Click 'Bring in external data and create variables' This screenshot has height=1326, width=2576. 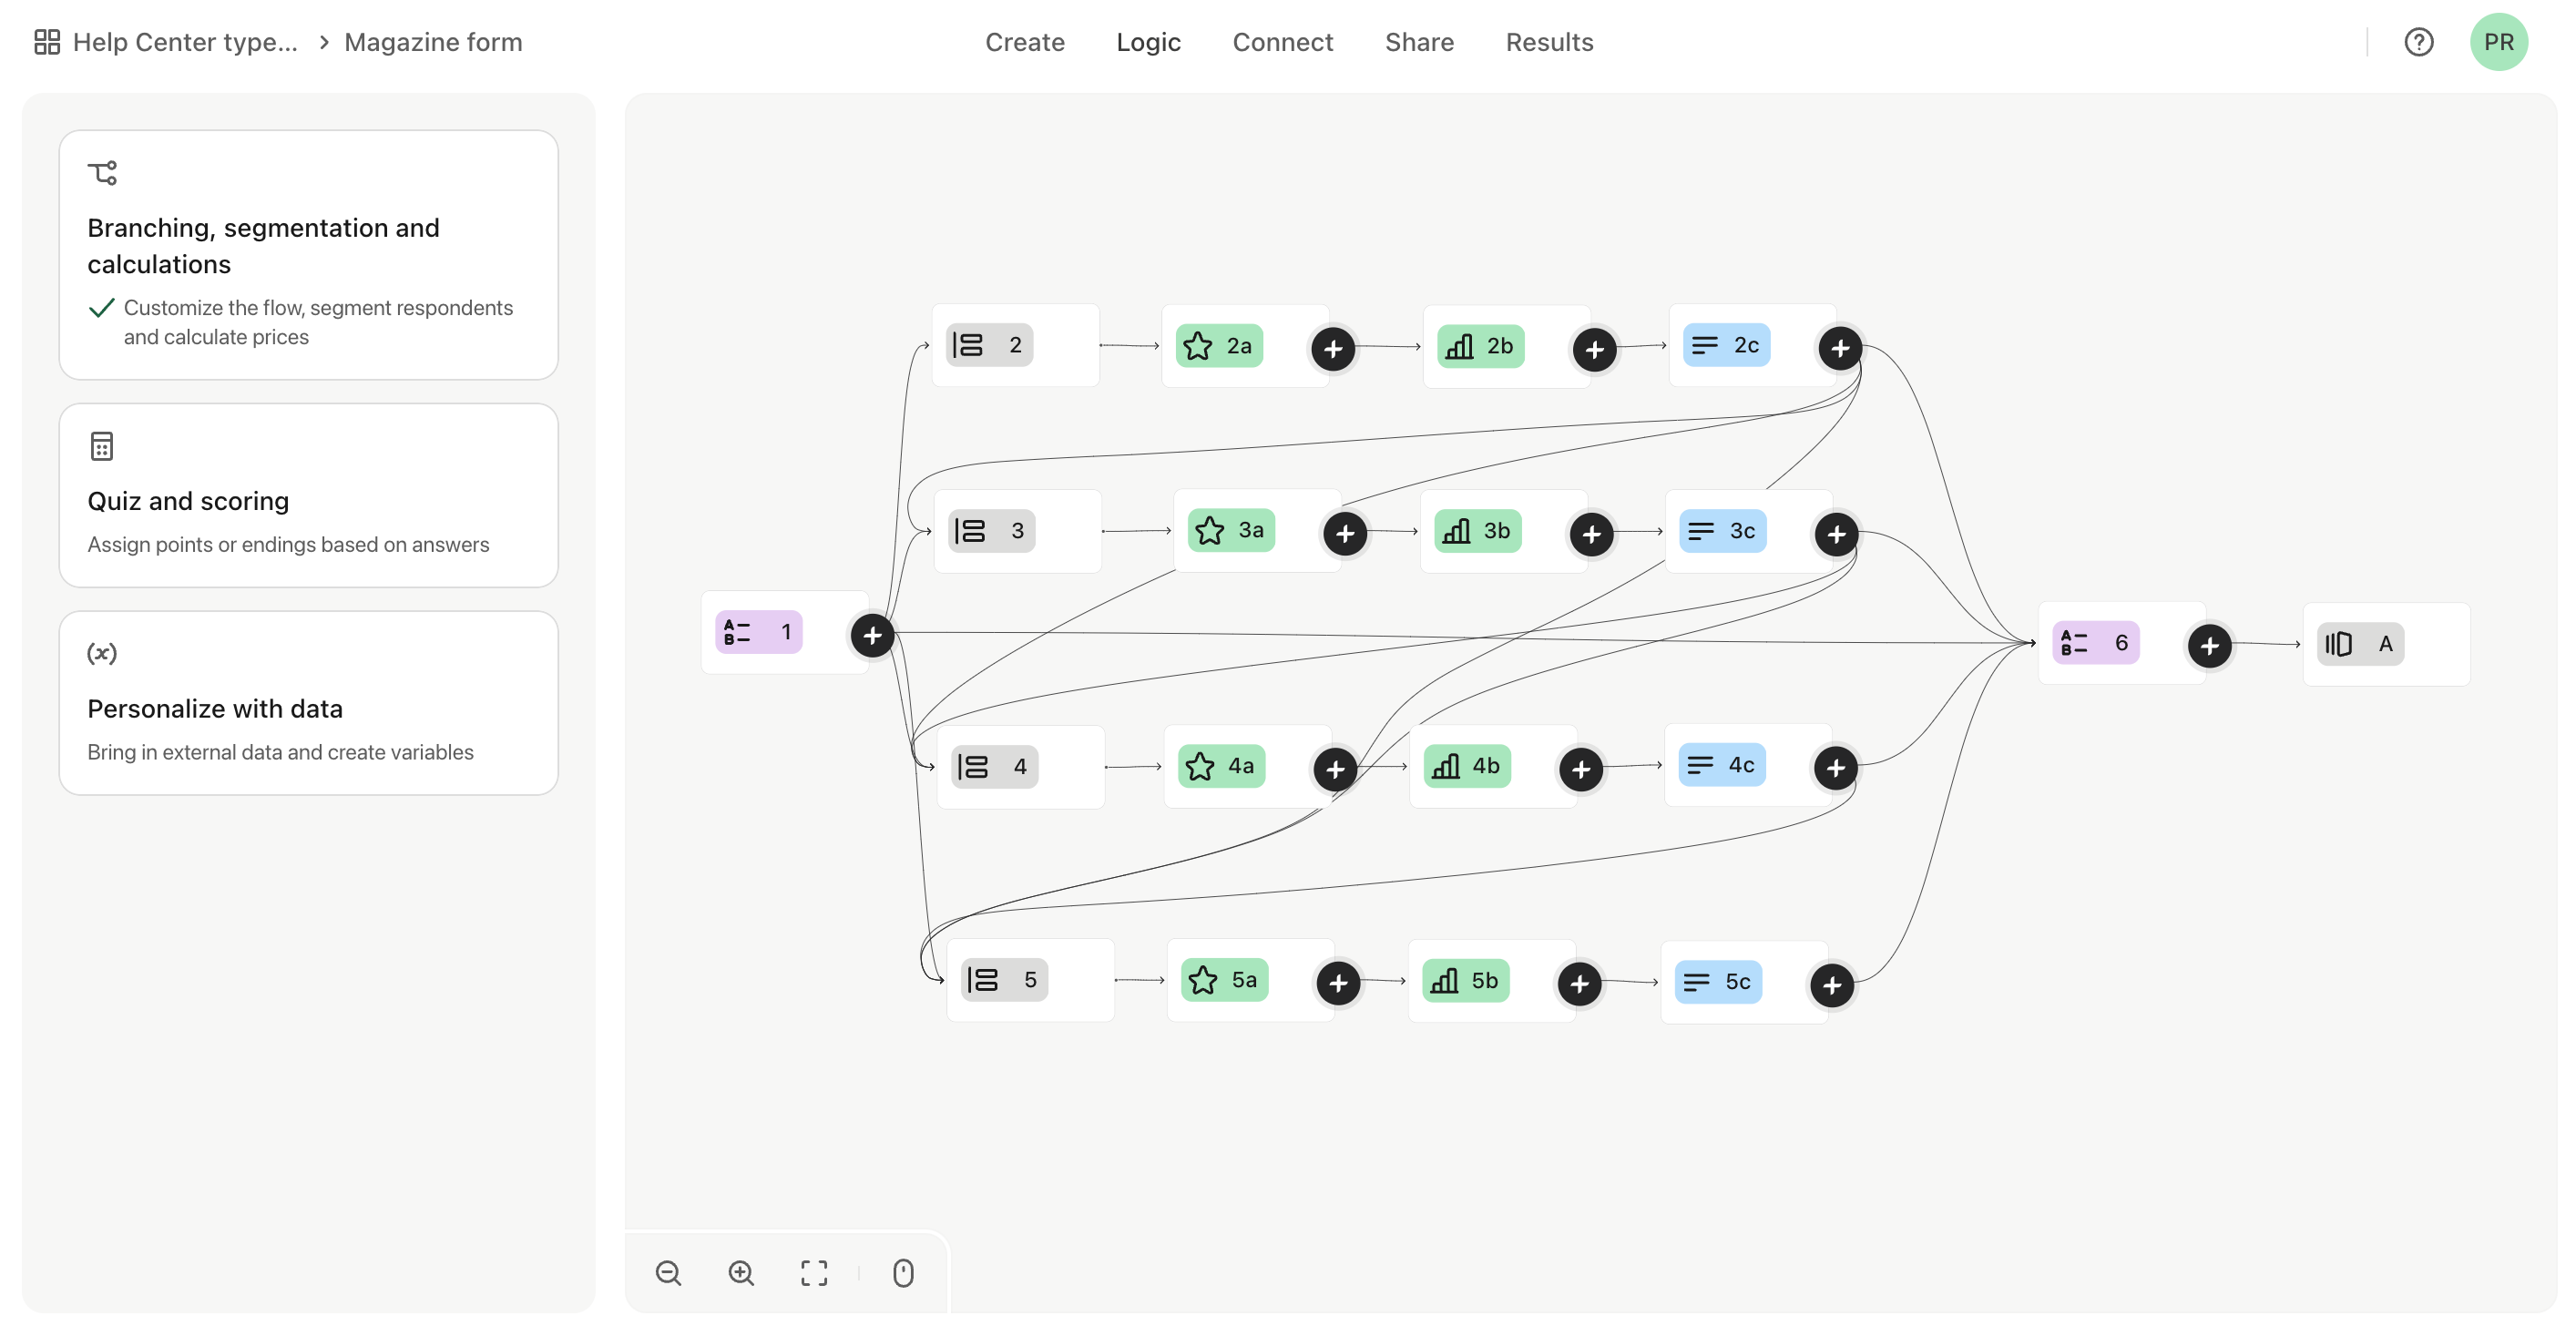(x=280, y=752)
